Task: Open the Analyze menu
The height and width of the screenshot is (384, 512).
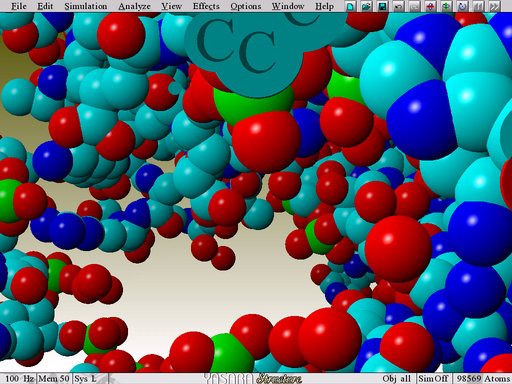Action: (134, 6)
